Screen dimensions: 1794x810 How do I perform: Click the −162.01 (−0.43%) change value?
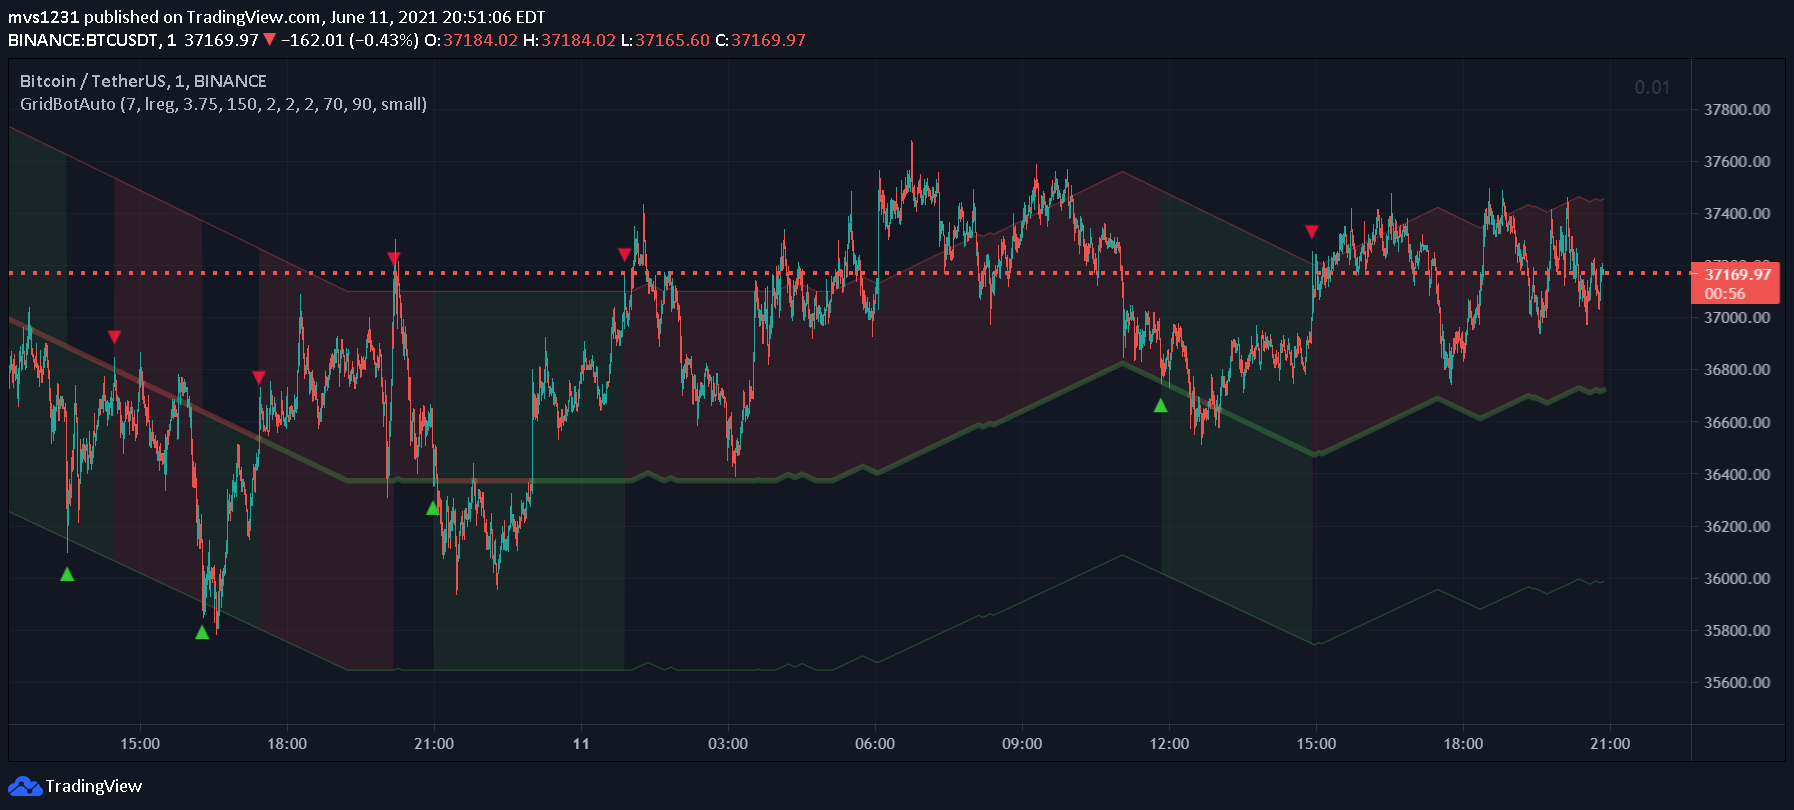tap(349, 40)
